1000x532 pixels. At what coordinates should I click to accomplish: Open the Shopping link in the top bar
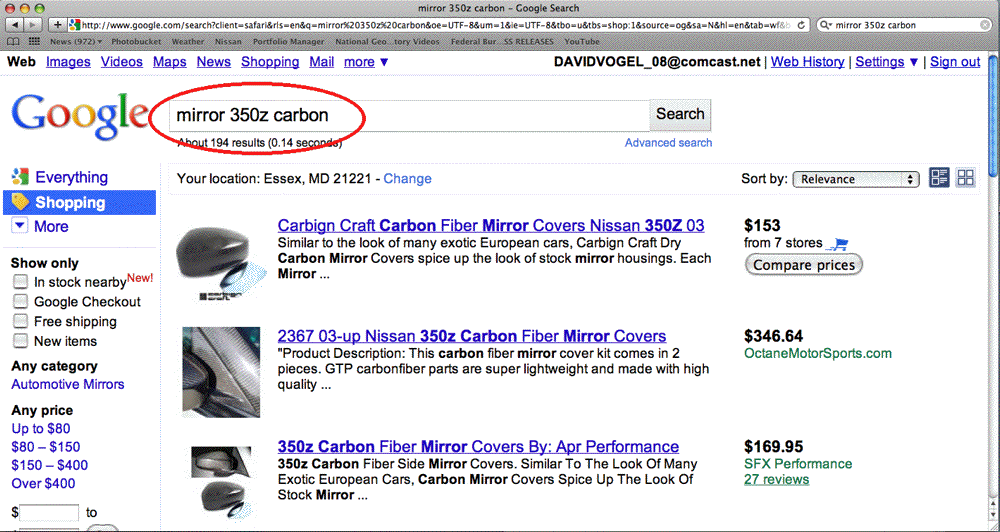270,62
